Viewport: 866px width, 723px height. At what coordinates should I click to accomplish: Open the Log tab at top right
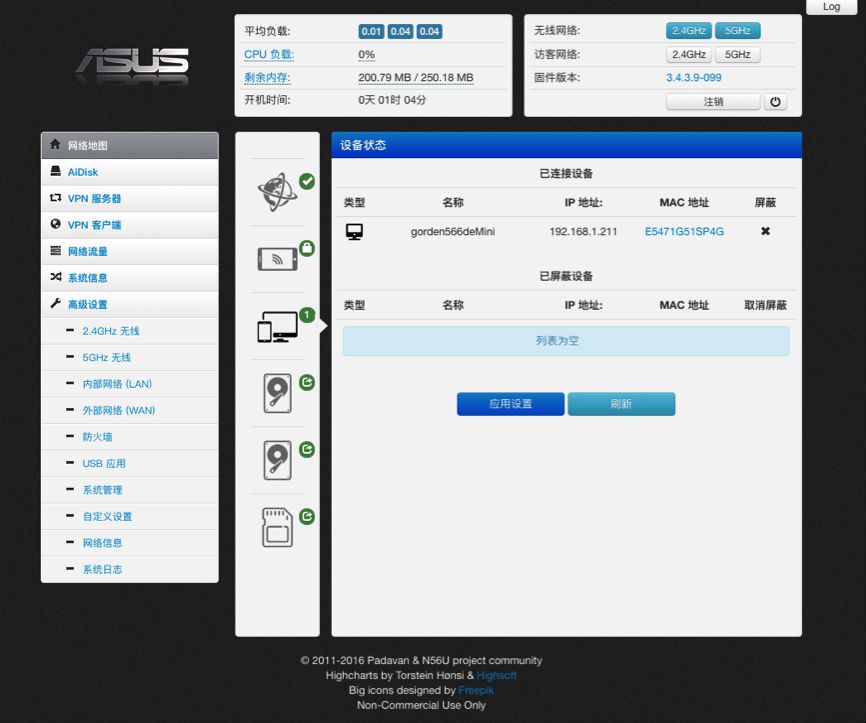[831, 7]
